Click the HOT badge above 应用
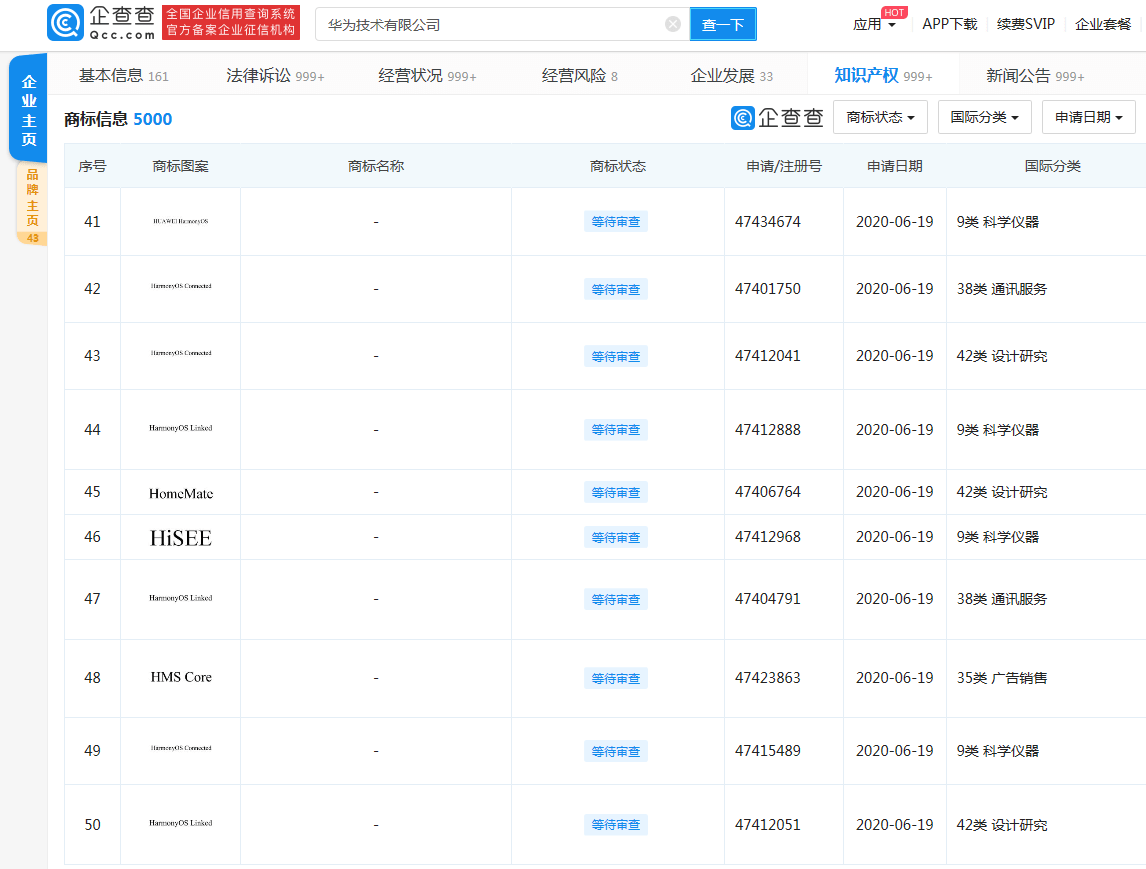The image size is (1146, 869). click(893, 12)
